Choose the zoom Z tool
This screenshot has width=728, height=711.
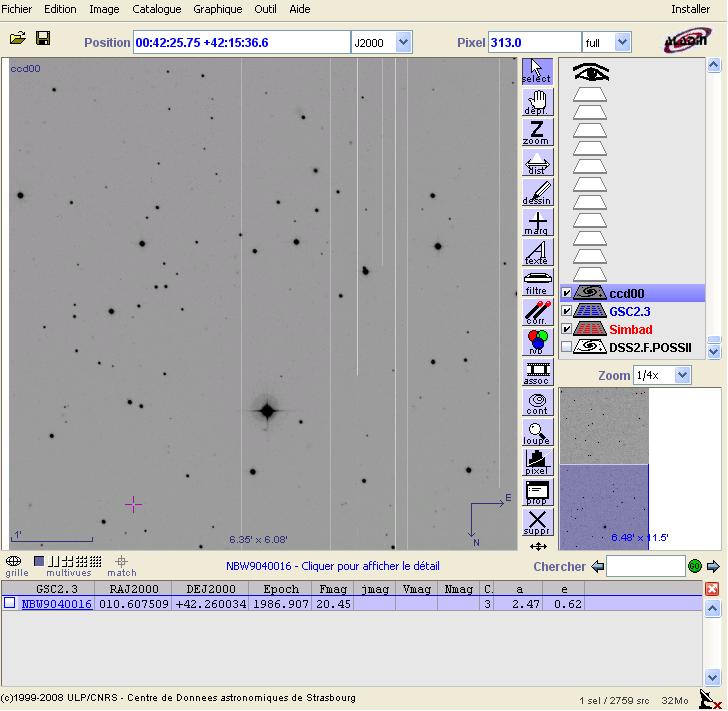[x=537, y=132]
